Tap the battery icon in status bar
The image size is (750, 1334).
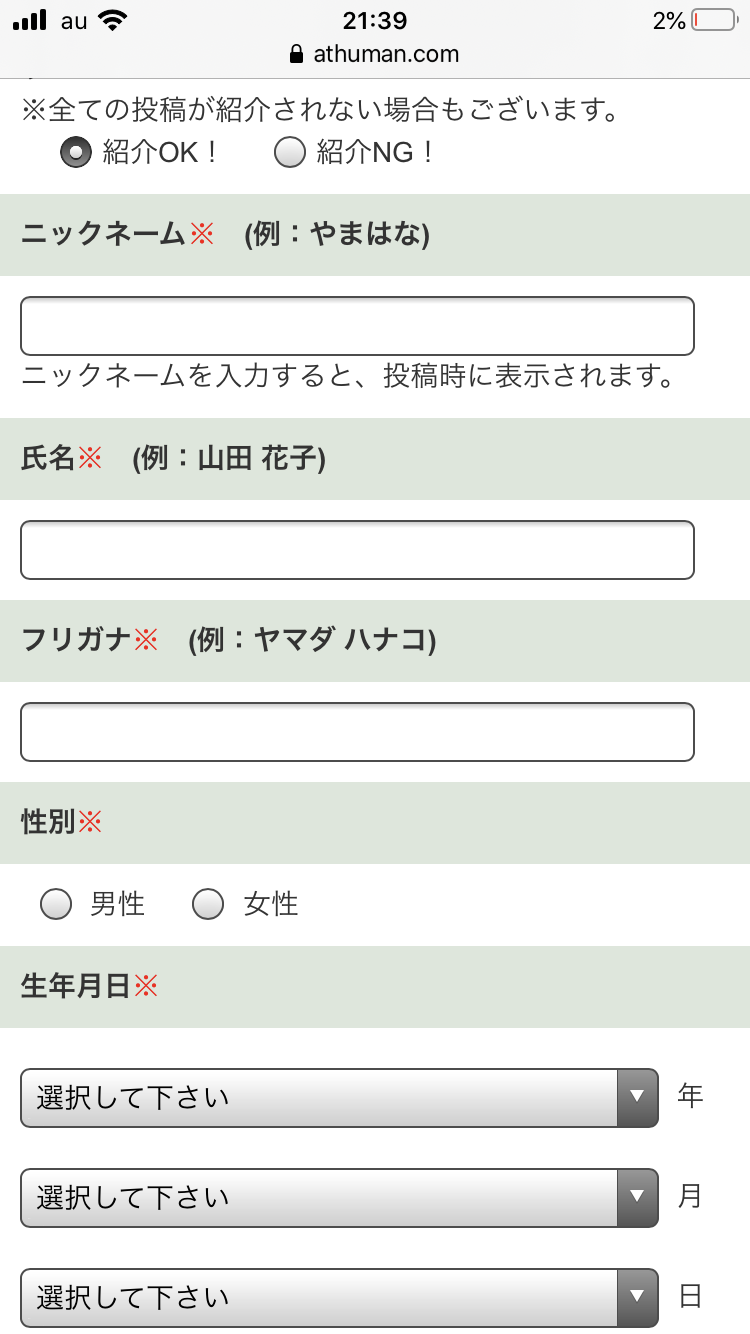tap(712, 20)
